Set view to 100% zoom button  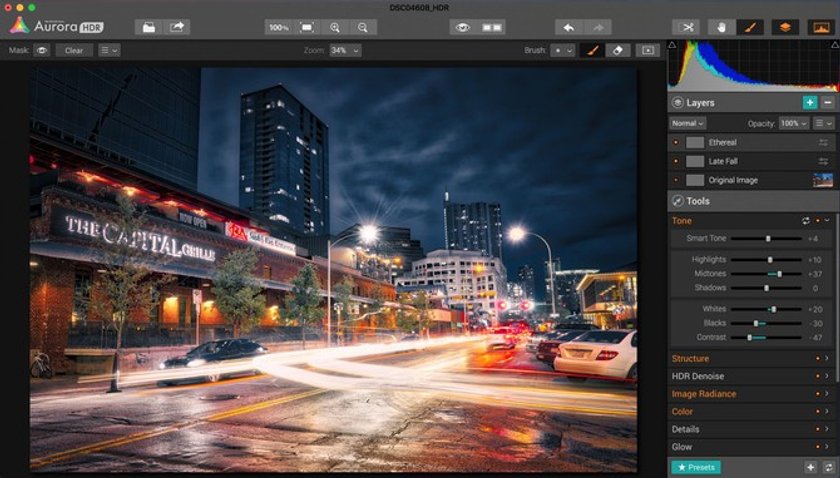(x=279, y=27)
